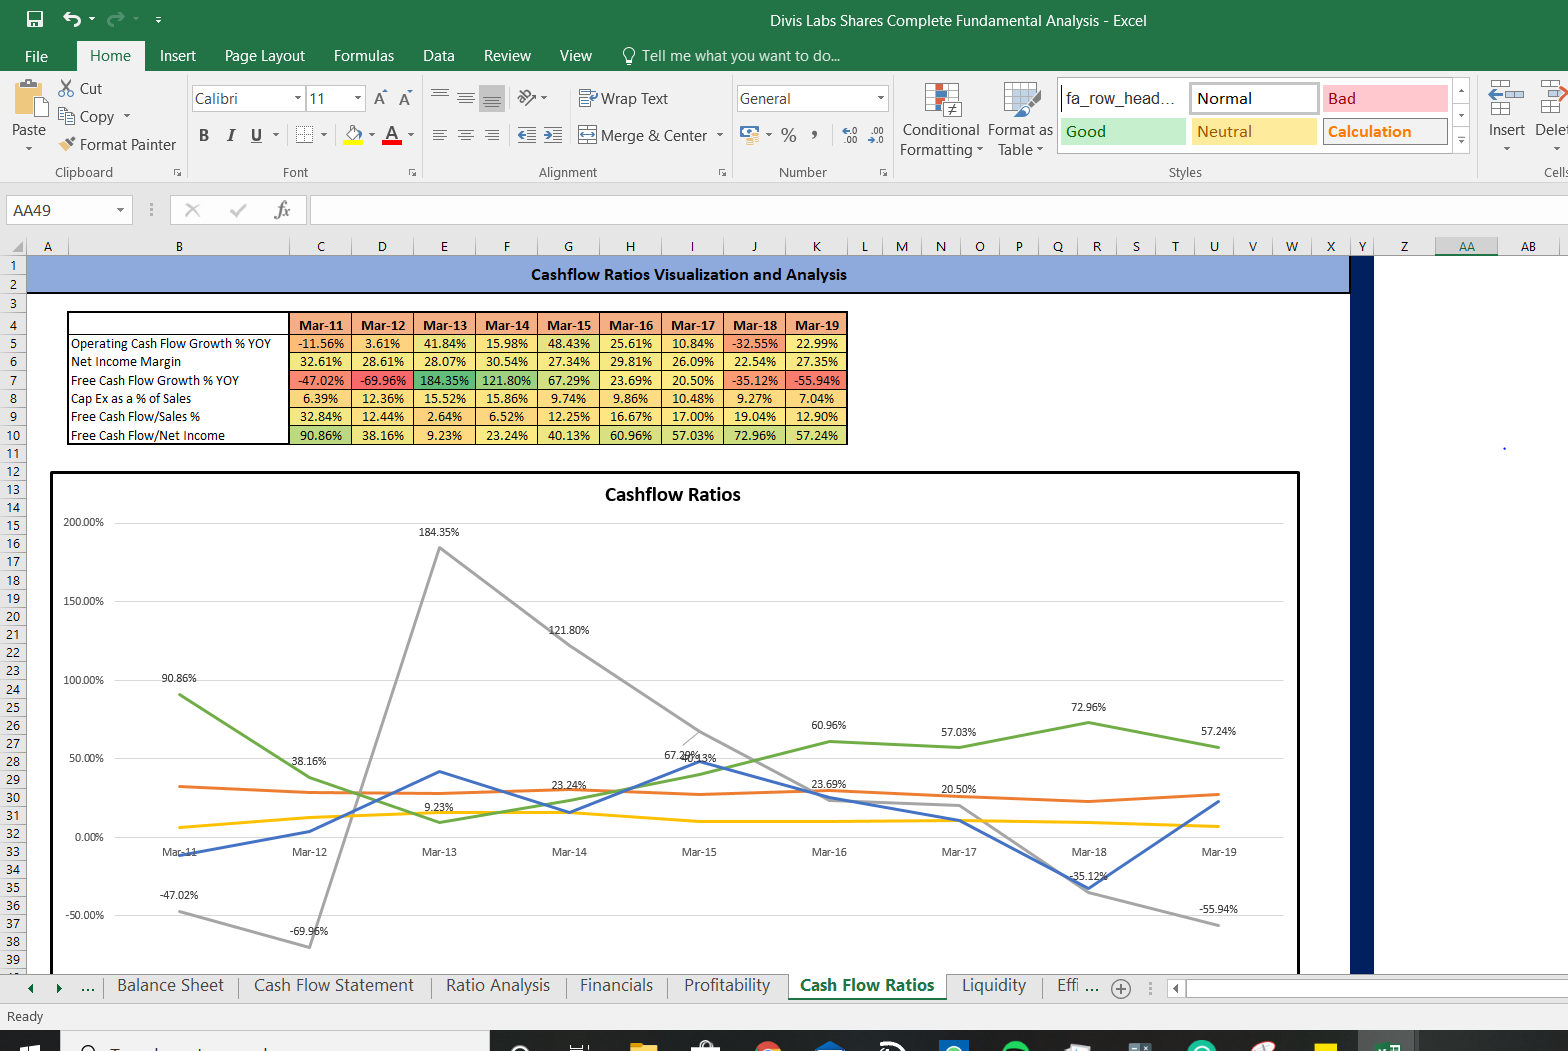Apply Percent Style format
The image size is (1568, 1051).
click(789, 134)
